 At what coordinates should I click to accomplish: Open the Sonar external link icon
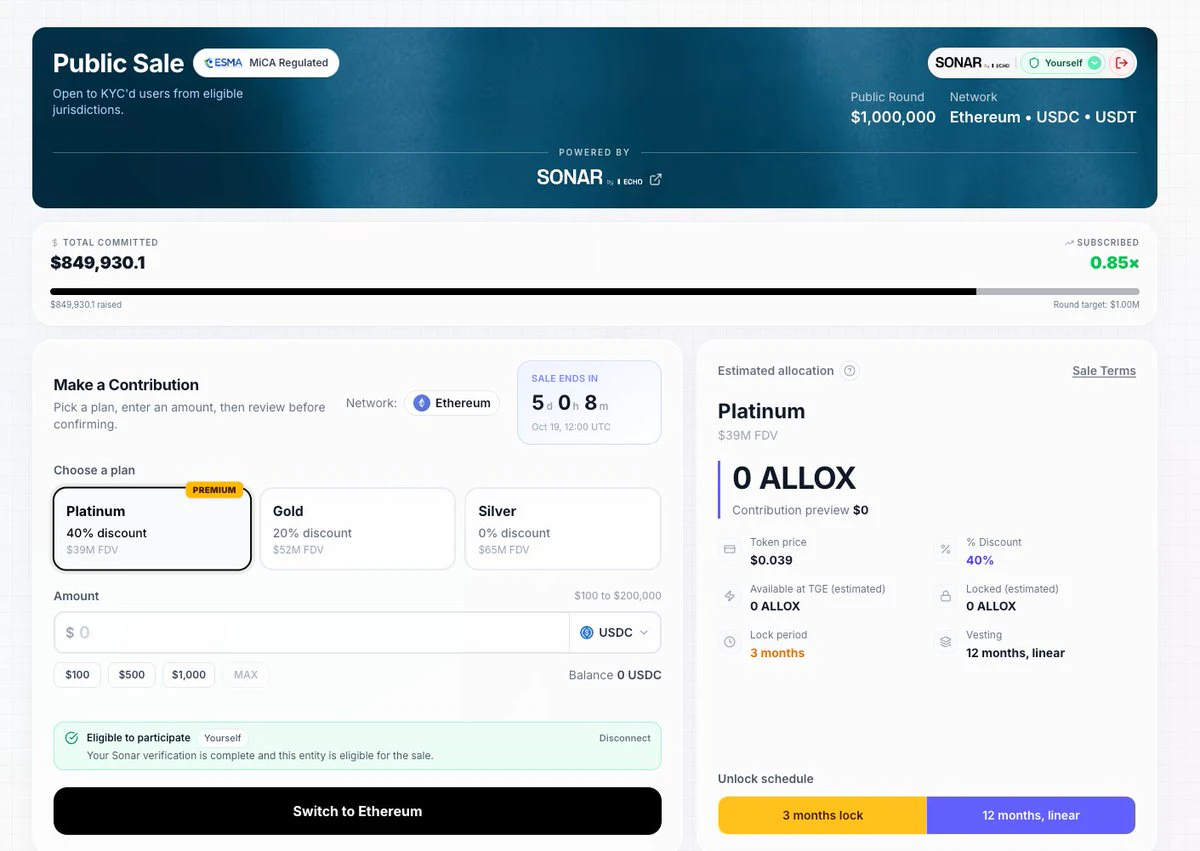[656, 180]
